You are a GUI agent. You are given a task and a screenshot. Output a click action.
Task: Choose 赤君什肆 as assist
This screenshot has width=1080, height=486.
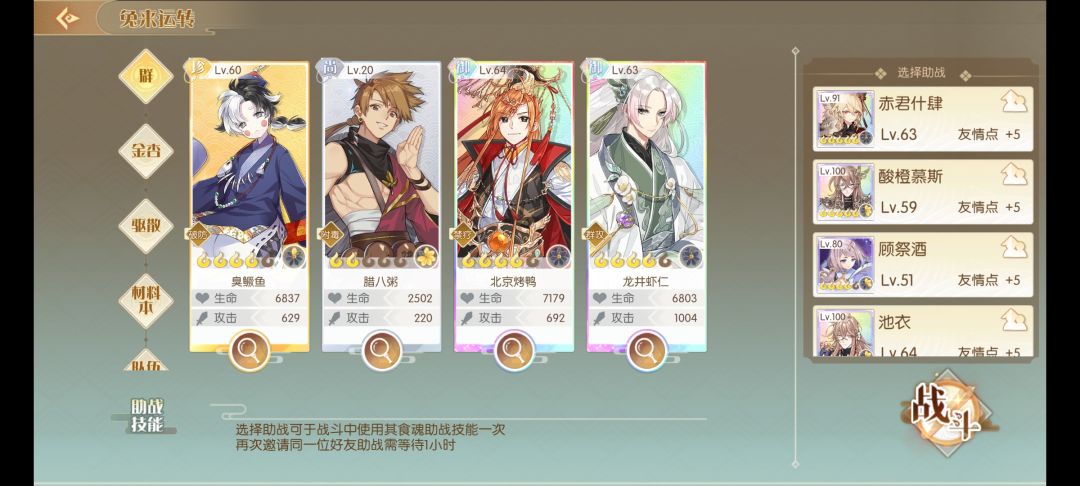(x=923, y=118)
